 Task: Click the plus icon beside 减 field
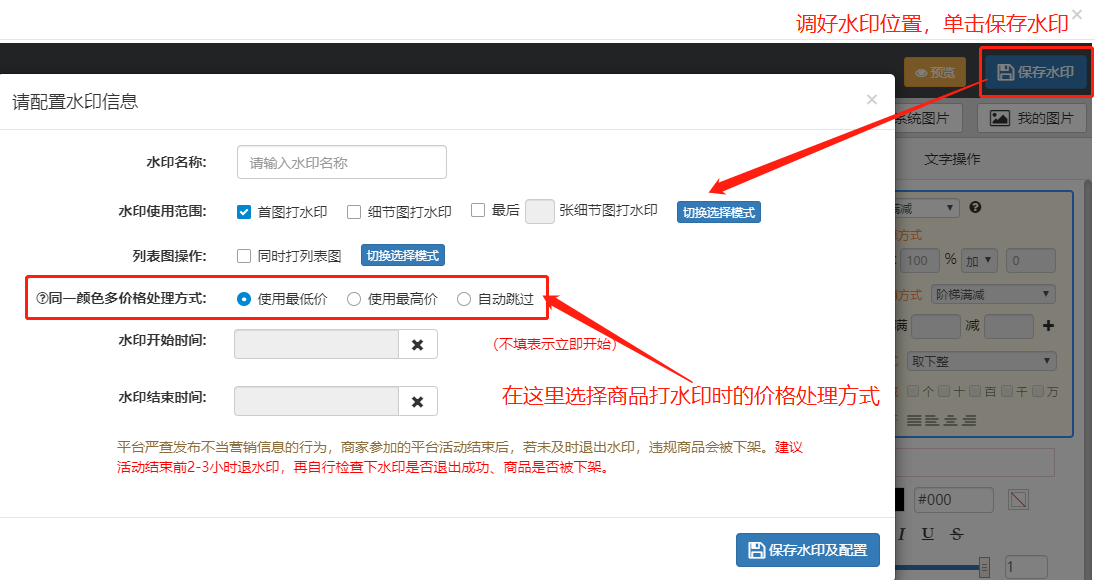[x=1048, y=326]
